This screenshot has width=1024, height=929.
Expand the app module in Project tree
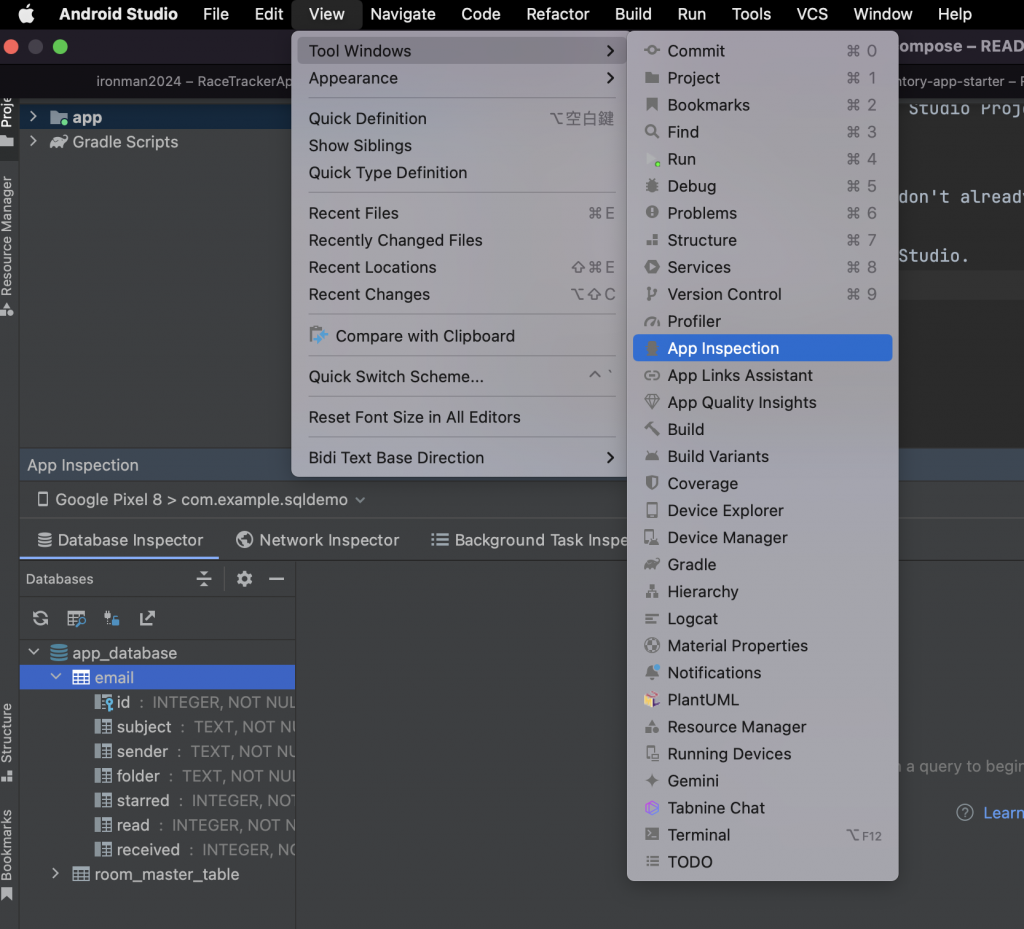click(x=33, y=117)
